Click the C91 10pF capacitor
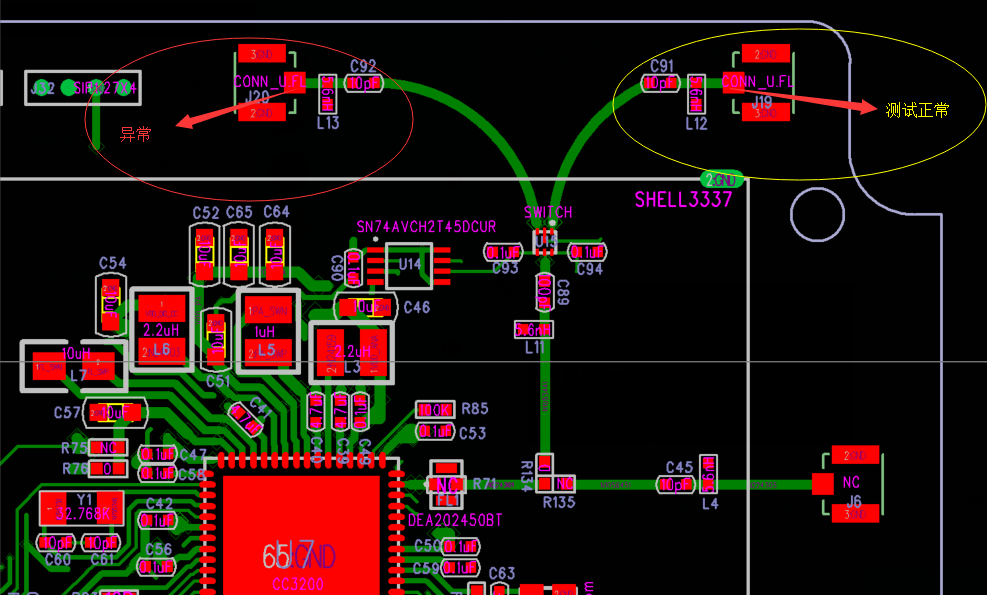Image resolution: width=987 pixels, height=595 pixels. (x=660, y=82)
